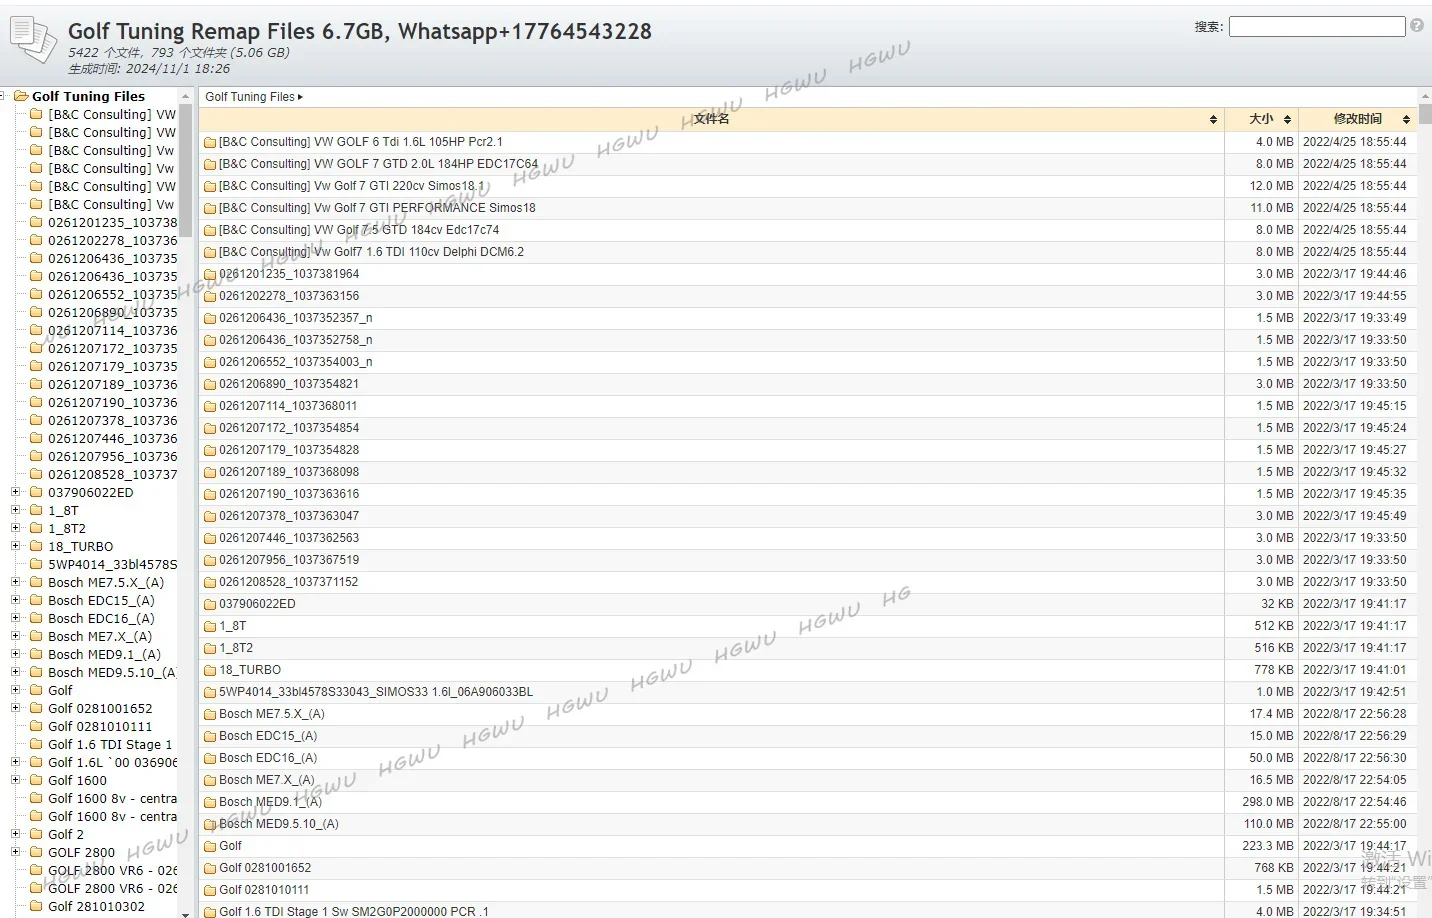Click tree folder icon beside 5WP4014_33bl4578S
The height and width of the screenshot is (918, 1432).
click(x=36, y=564)
